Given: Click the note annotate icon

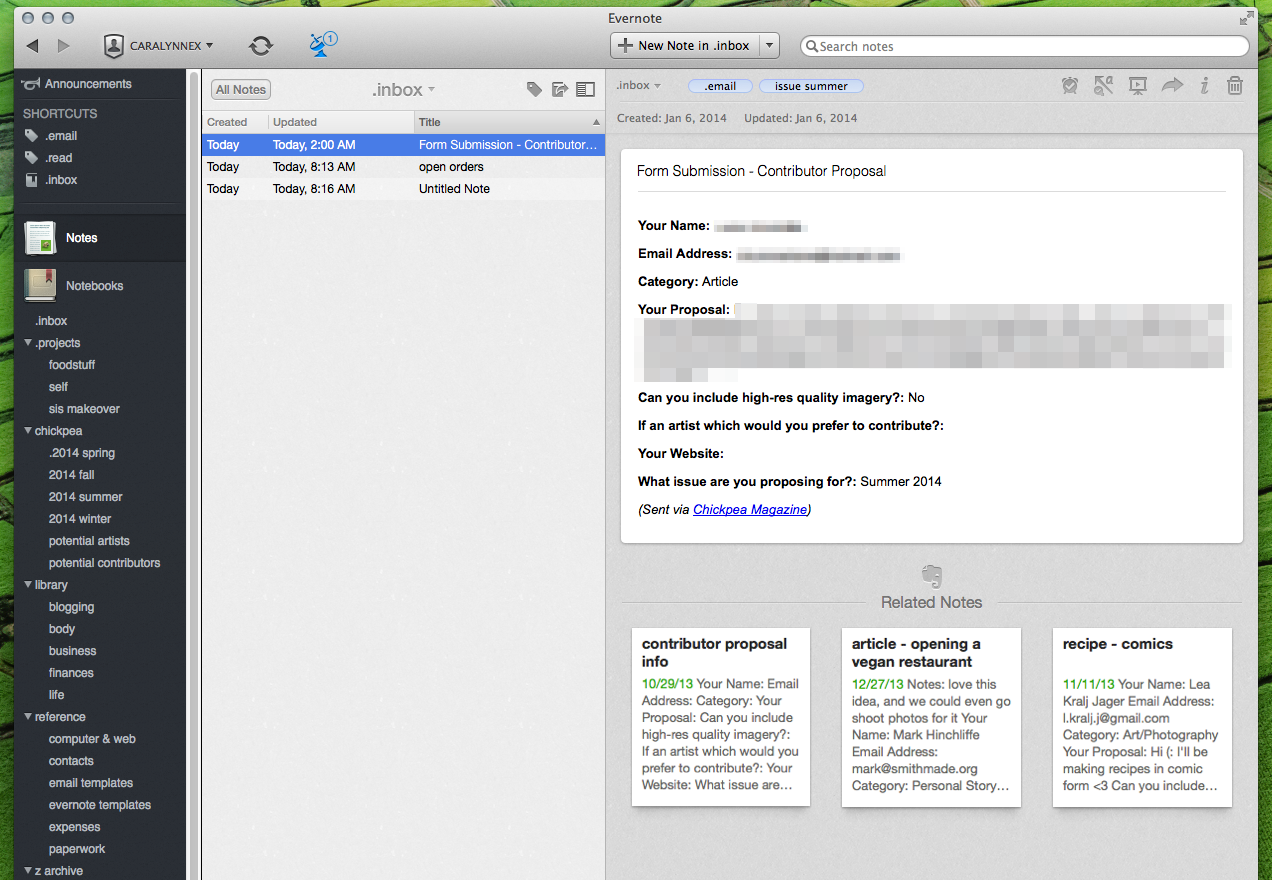Looking at the screenshot, I should pos(1104,86).
